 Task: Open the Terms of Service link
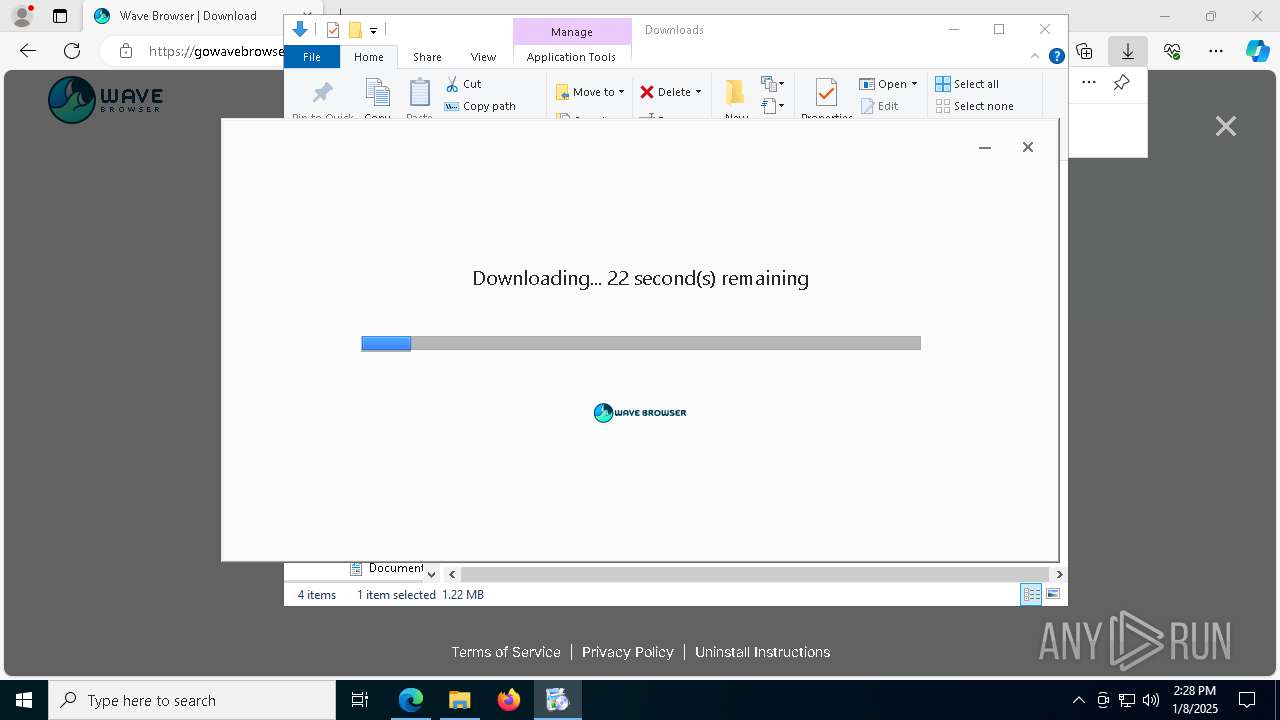[x=506, y=651]
